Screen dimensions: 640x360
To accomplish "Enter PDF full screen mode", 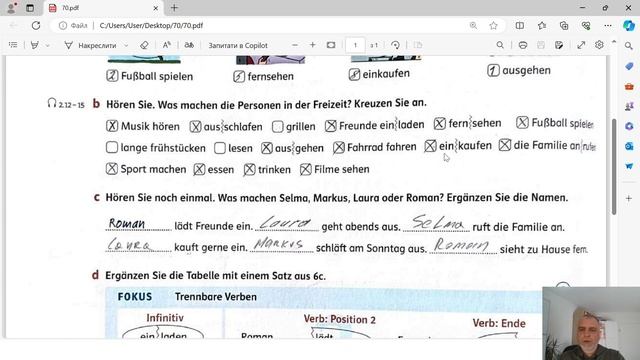I will pyautogui.click(x=581, y=45).
